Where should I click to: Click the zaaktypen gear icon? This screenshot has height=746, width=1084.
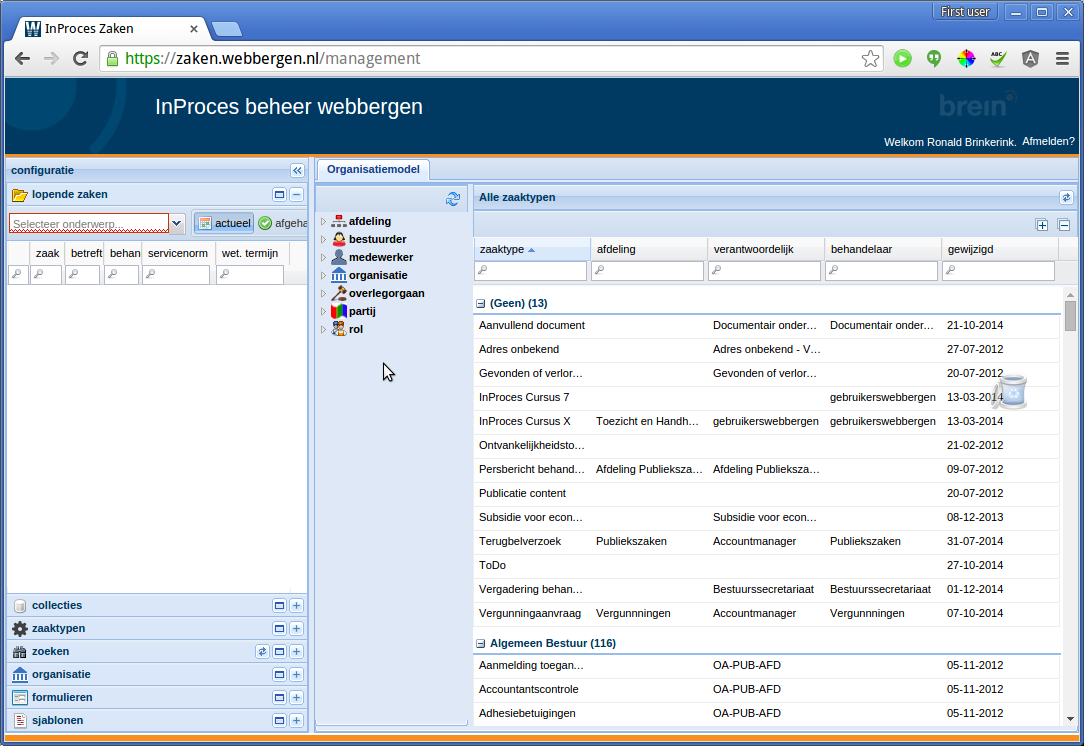(x=19, y=628)
